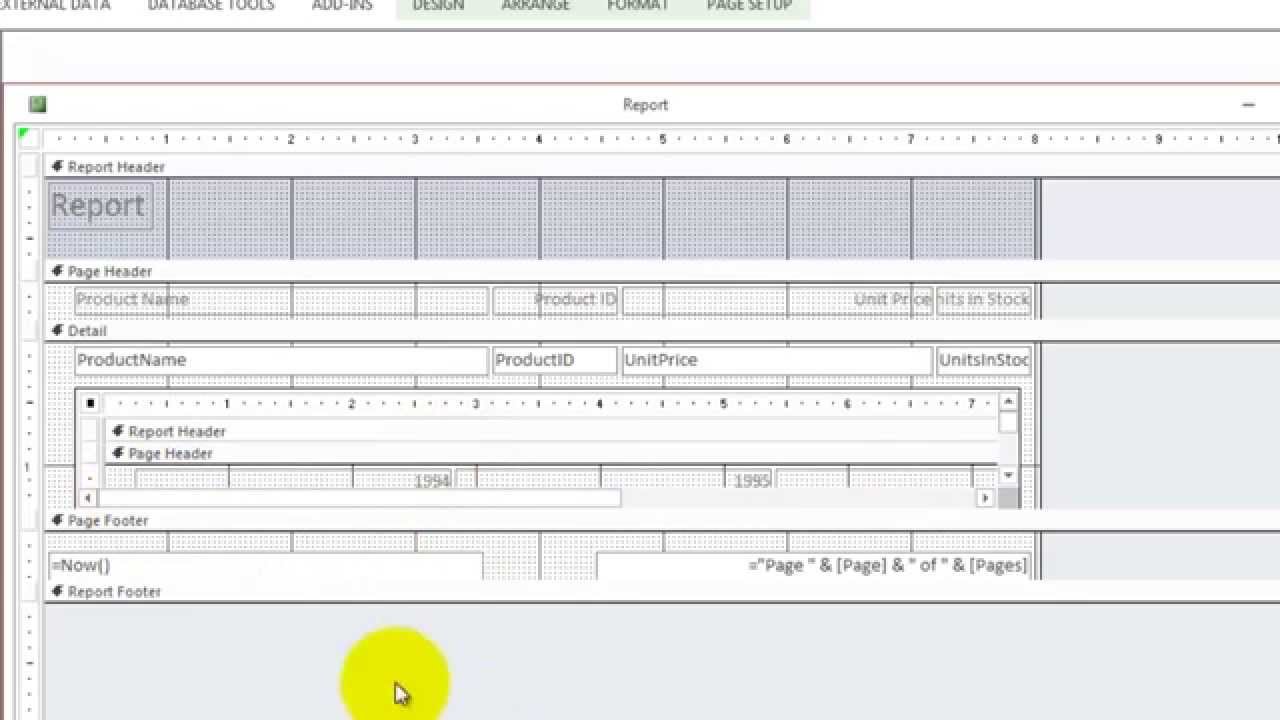Select the Page Footer section bar
The image size is (1280, 720).
coord(660,520)
